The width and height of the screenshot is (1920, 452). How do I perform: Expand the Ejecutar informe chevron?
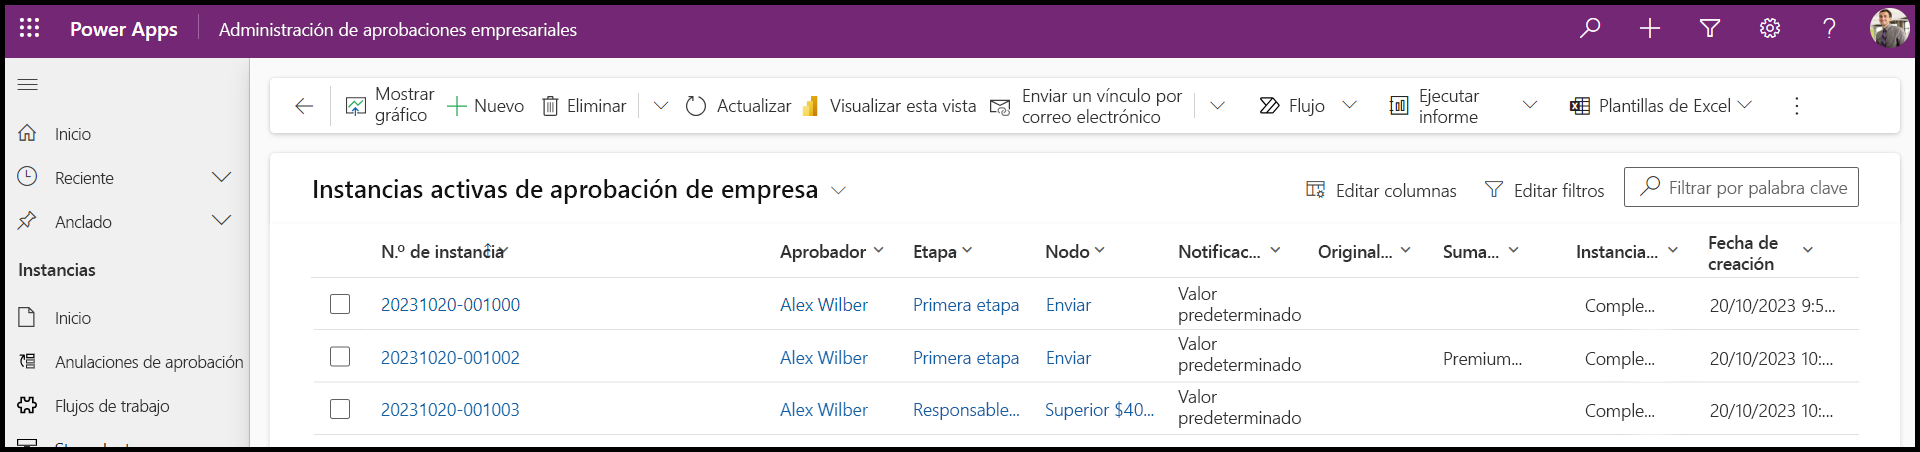point(1529,105)
